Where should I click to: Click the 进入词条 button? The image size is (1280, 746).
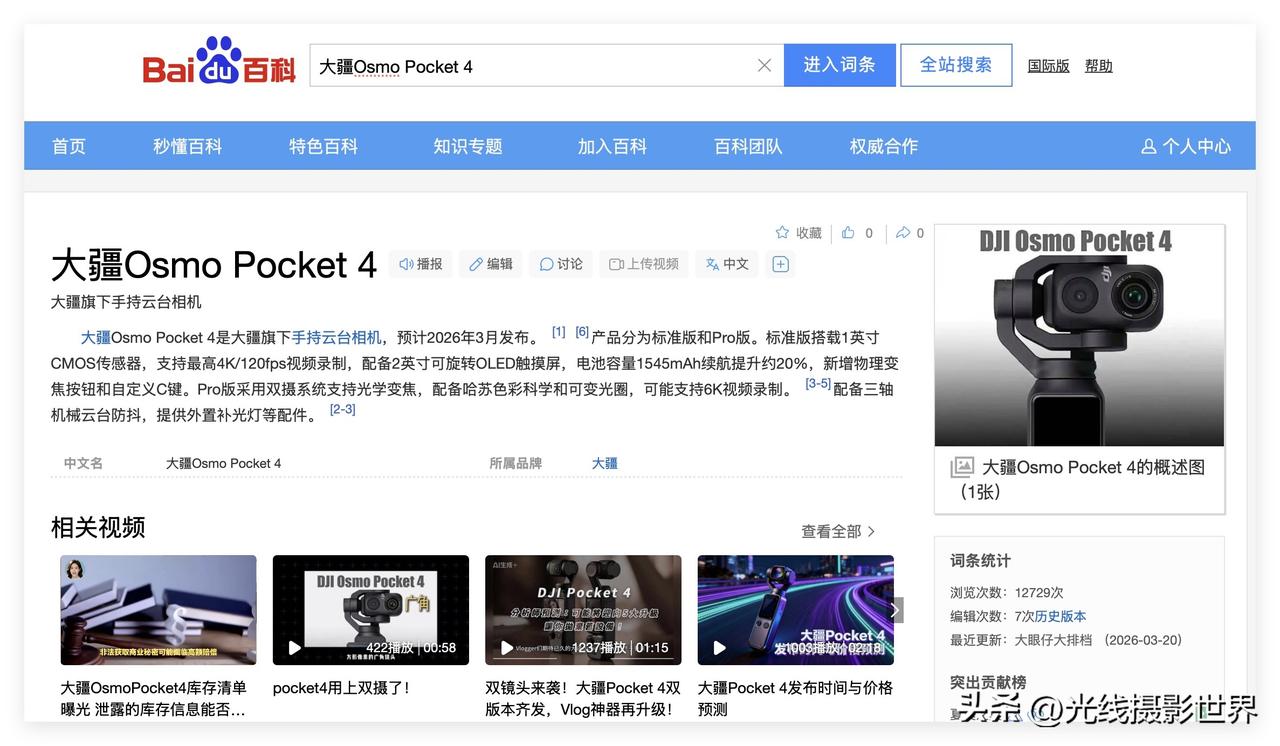tap(840, 64)
